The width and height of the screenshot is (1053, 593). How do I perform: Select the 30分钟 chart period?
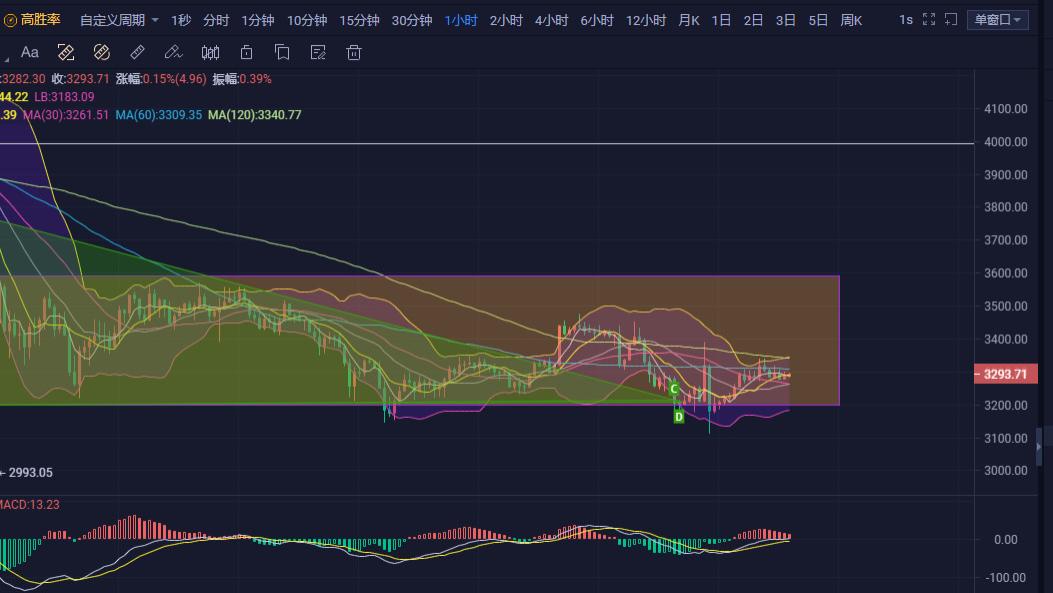(x=412, y=20)
